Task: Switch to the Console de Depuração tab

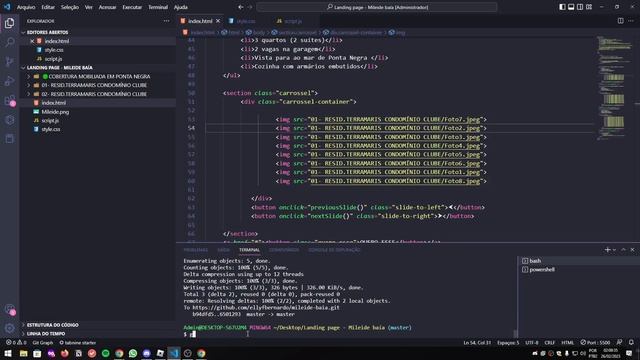Action: [x=334, y=250]
